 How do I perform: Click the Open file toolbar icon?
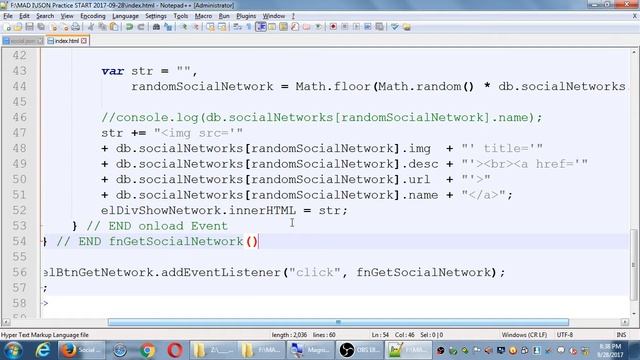(x=18, y=27)
